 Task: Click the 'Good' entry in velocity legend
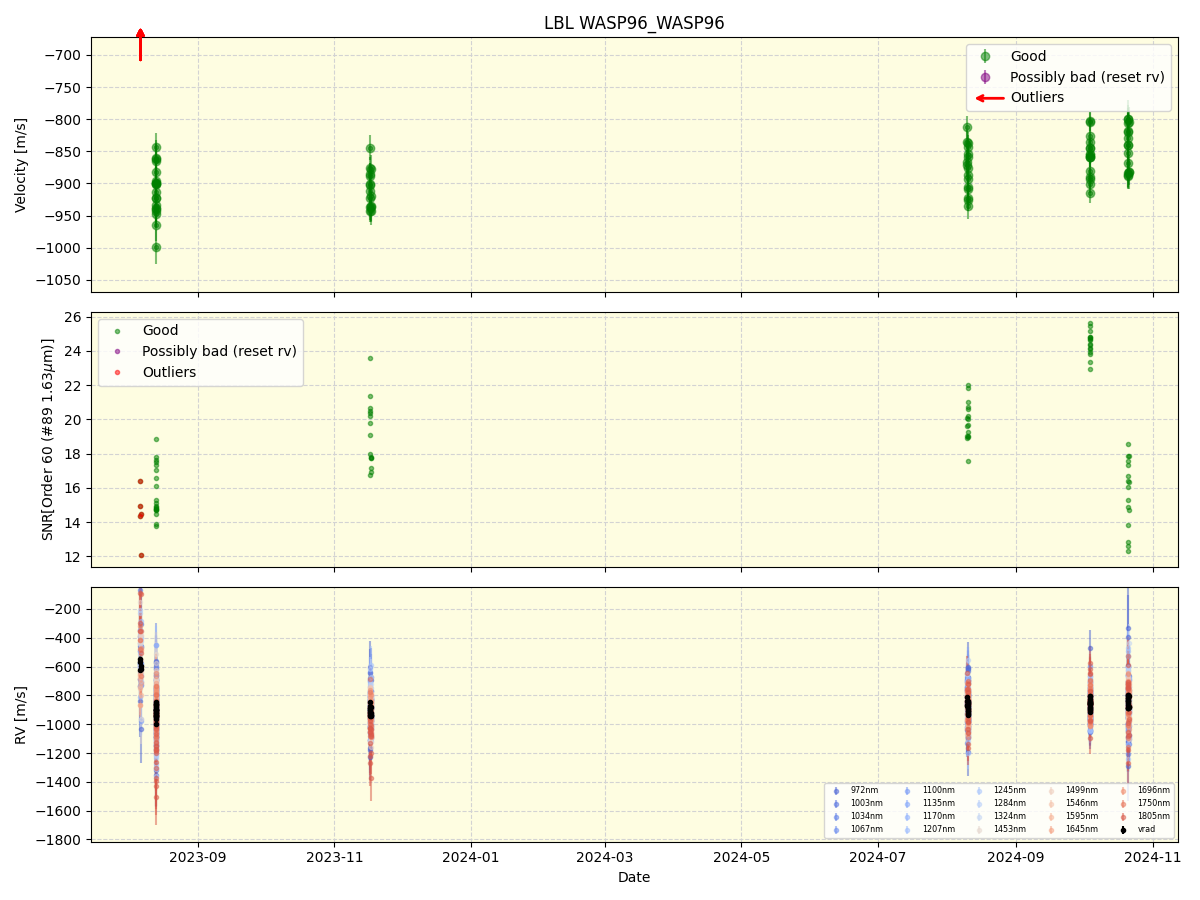click(x=1028, y=56)
